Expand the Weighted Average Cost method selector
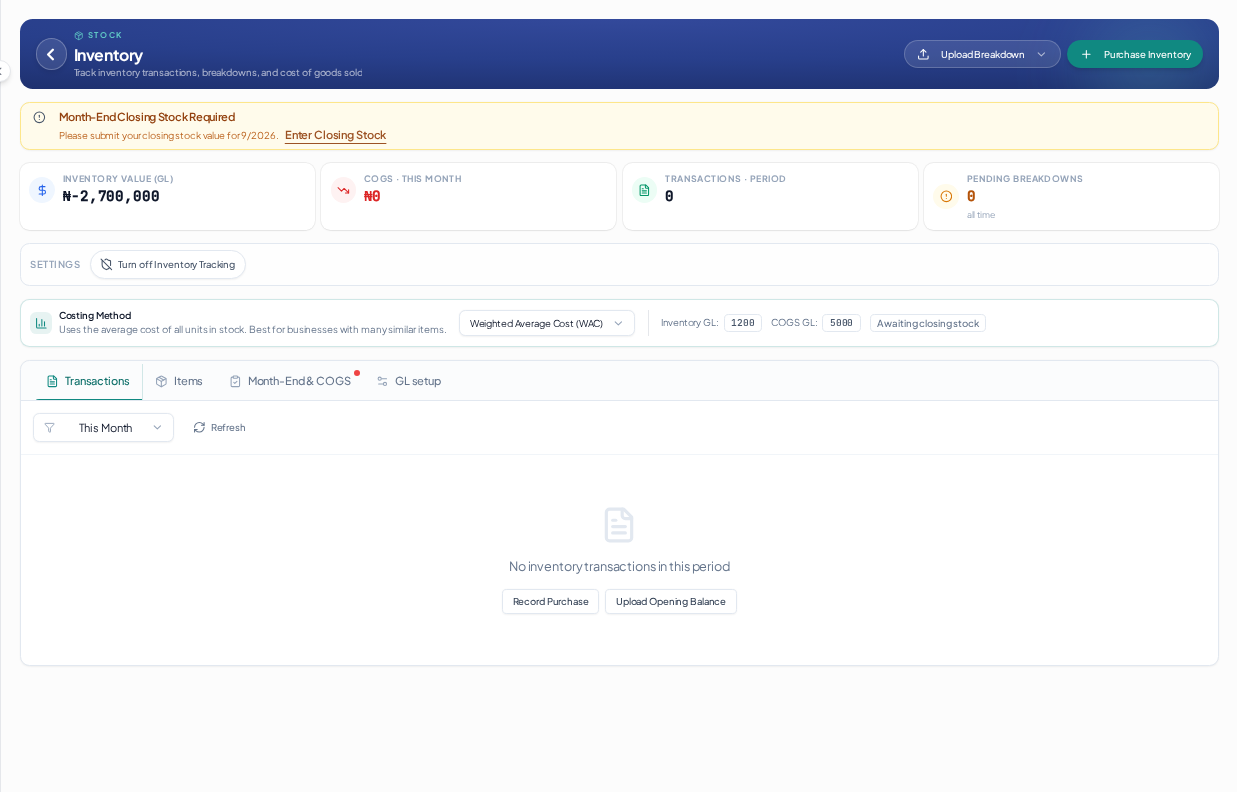The image size is (1237, 792). point(547,323)
